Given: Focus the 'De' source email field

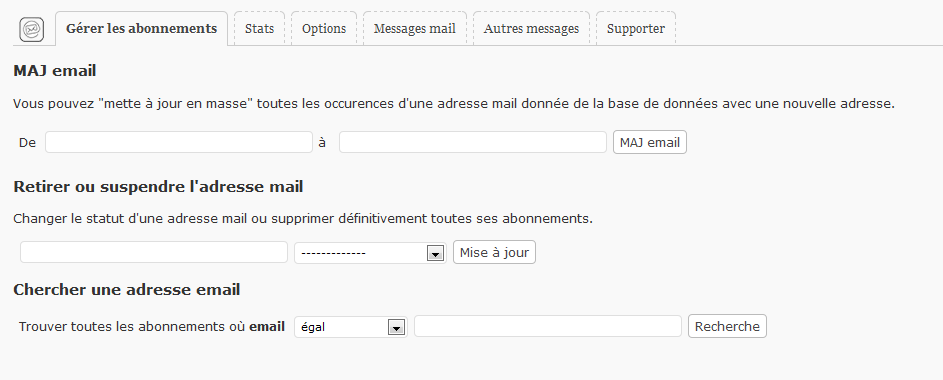Looking at the screenshot, I should click(179, 142).
